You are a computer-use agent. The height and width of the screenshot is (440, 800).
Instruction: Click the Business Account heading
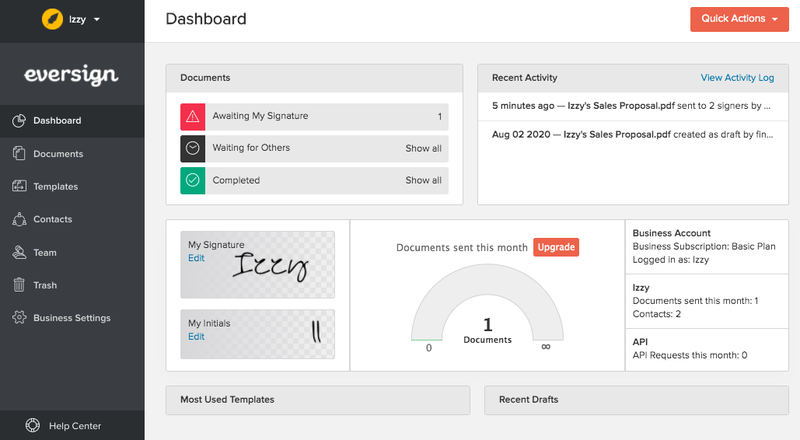[x=671, y=233]
